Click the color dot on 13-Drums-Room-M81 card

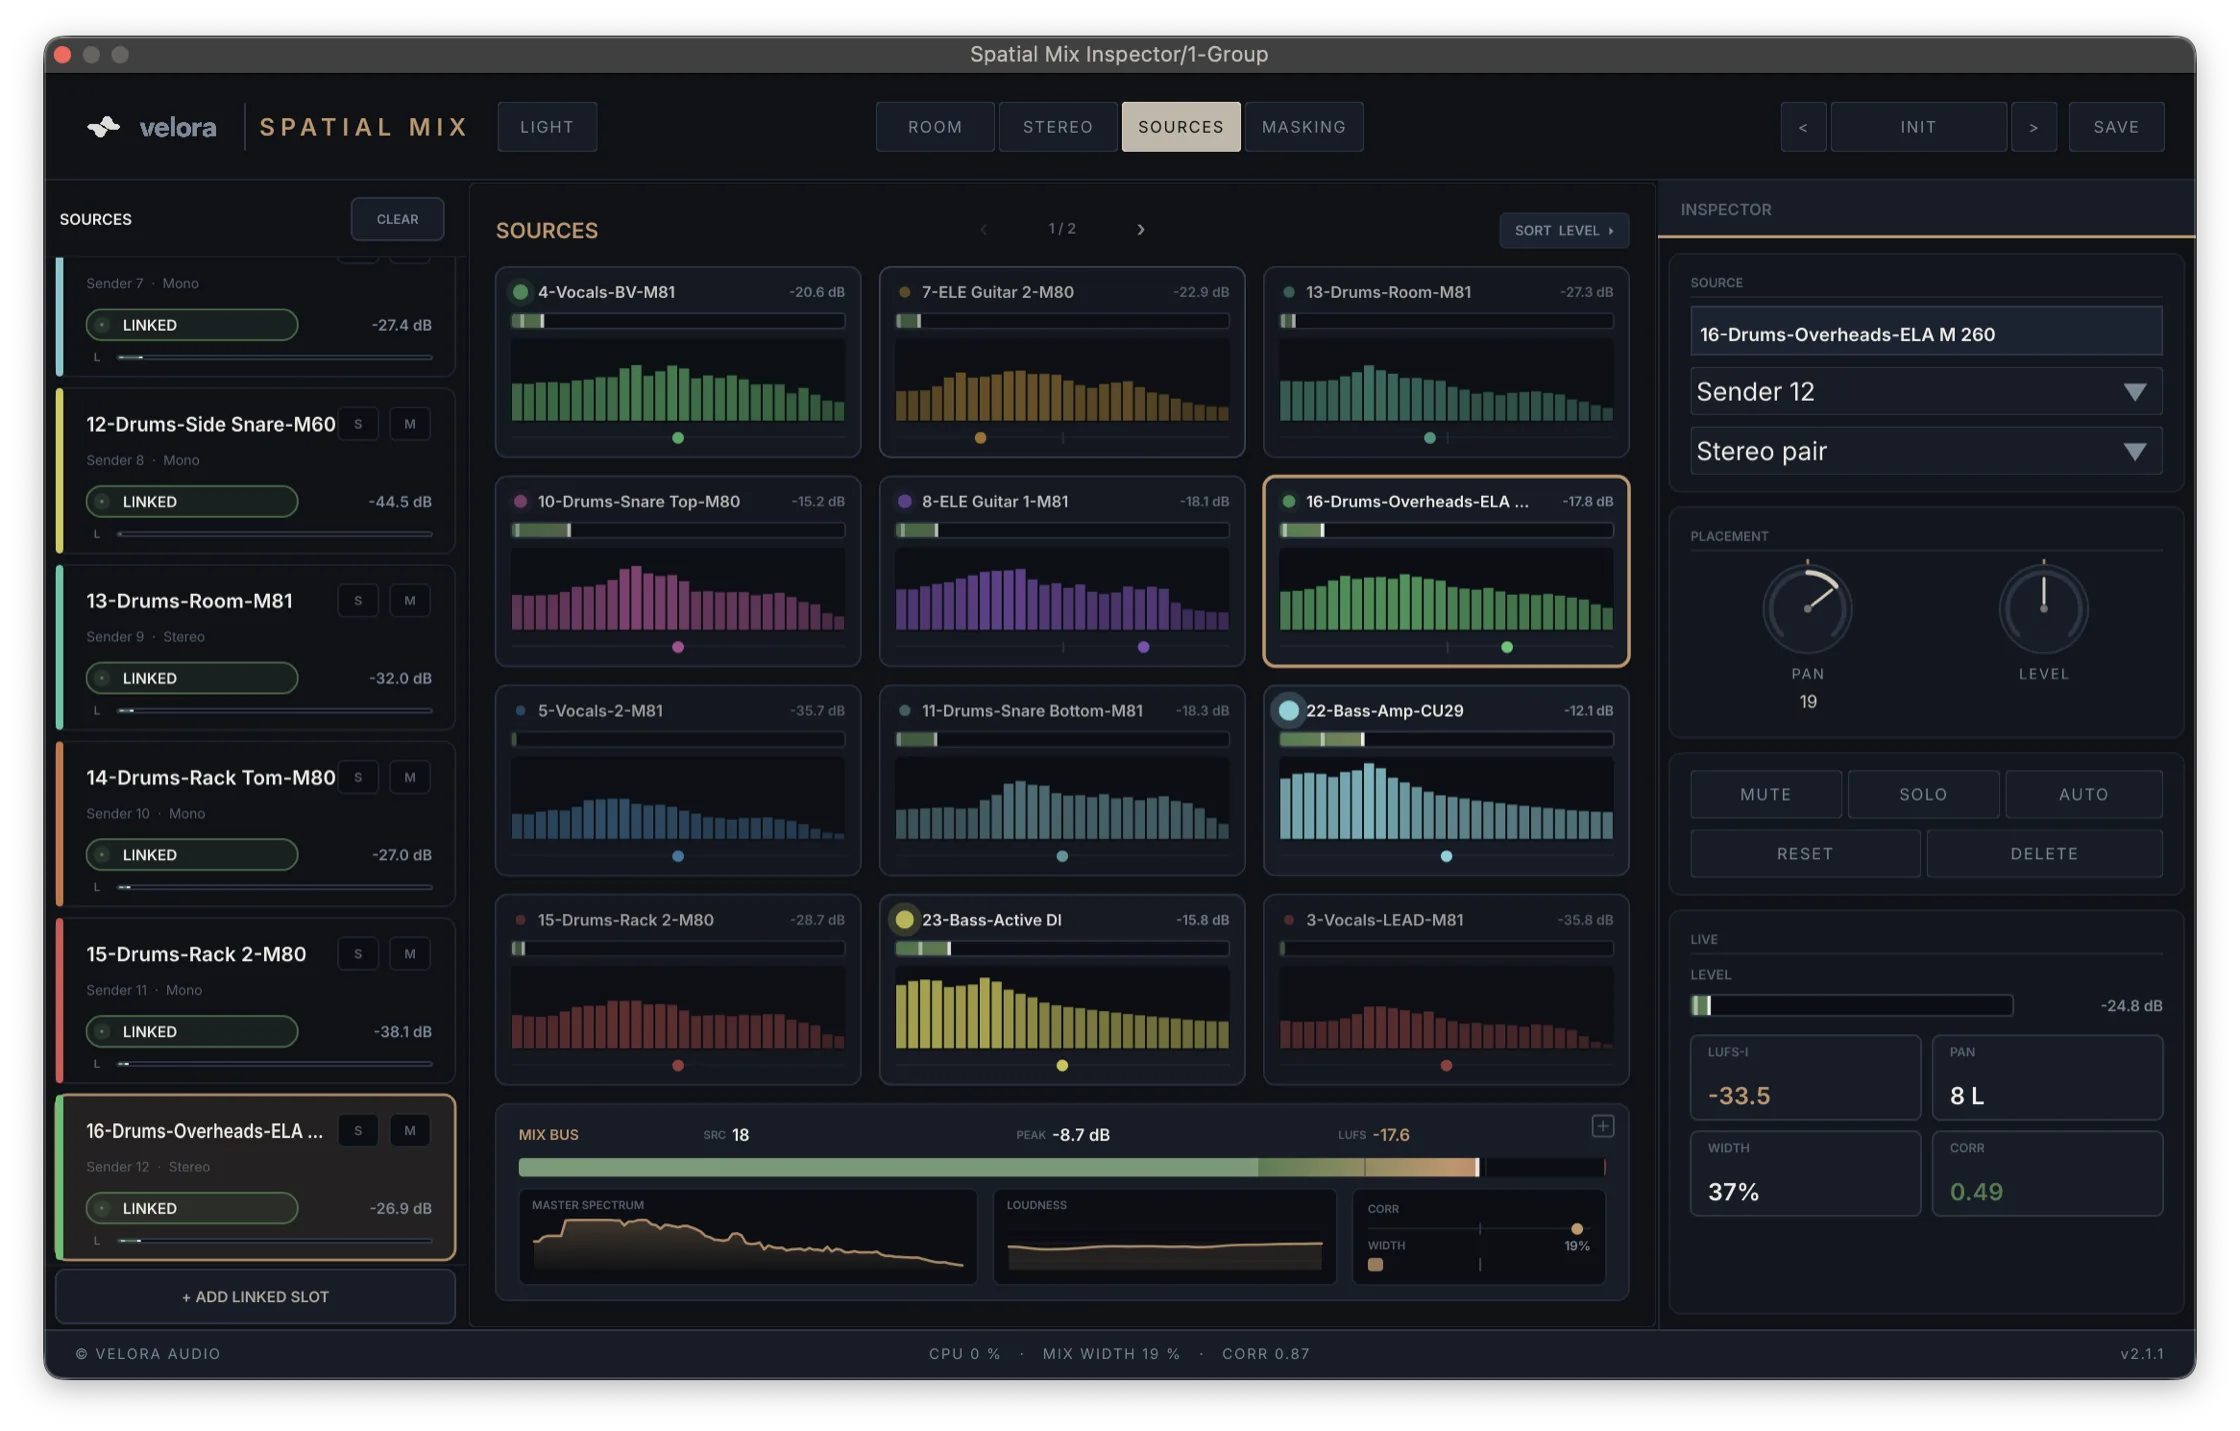pyautogui.click(x=1288, y=292)
